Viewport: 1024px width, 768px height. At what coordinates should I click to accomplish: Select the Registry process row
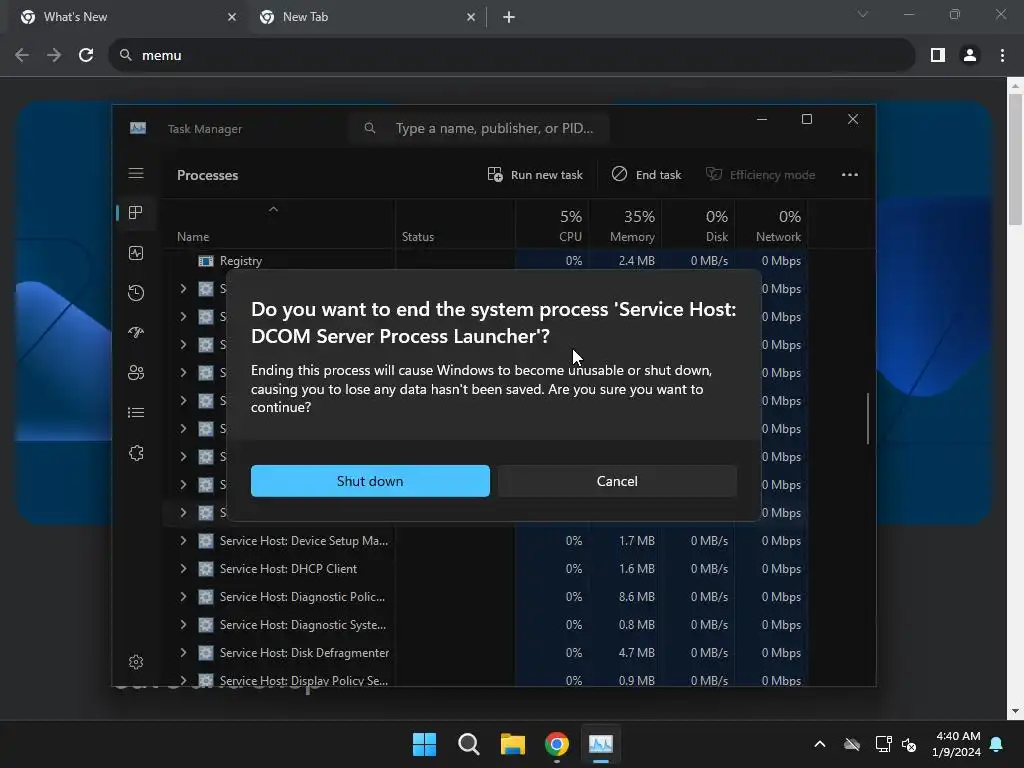[x=486, y=261]
